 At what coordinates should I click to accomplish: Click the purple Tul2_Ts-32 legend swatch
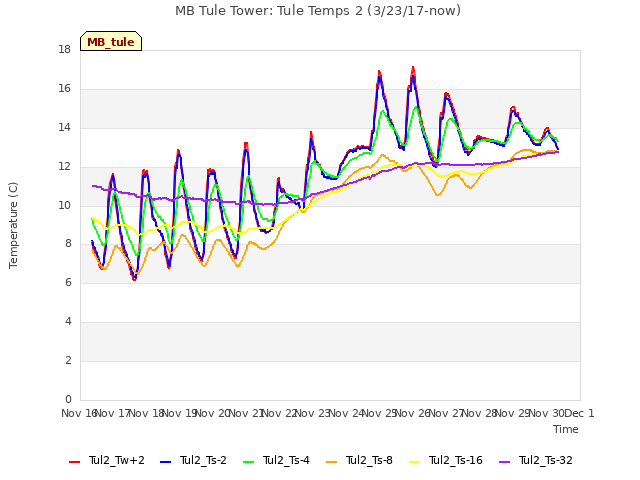[x=504, y=462]
